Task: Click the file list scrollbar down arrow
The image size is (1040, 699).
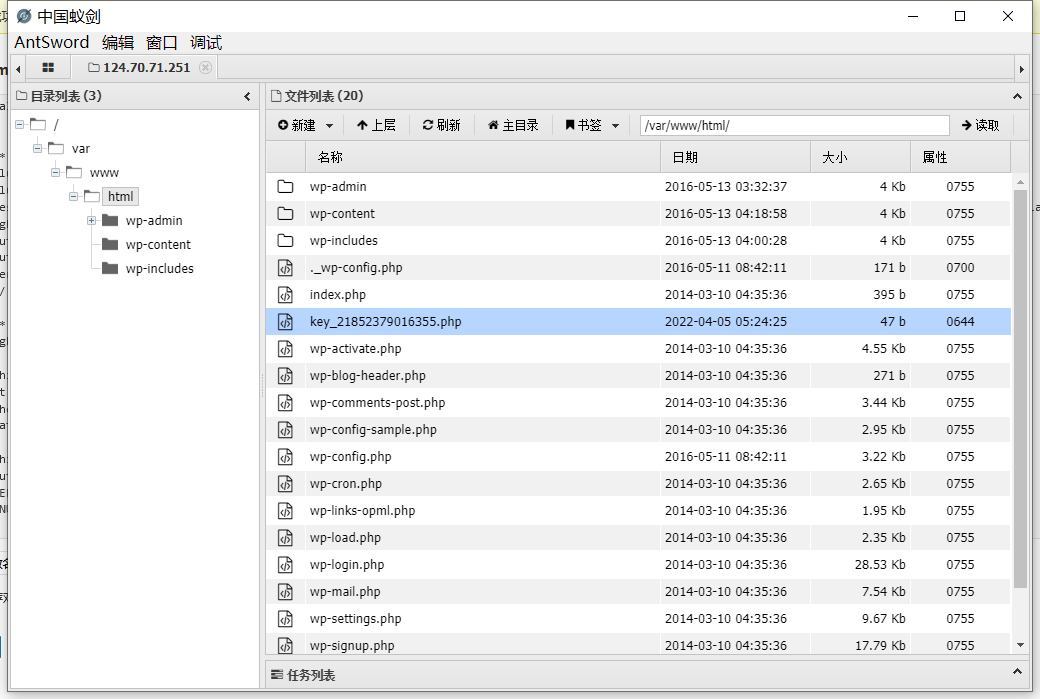Action: 1020,645
